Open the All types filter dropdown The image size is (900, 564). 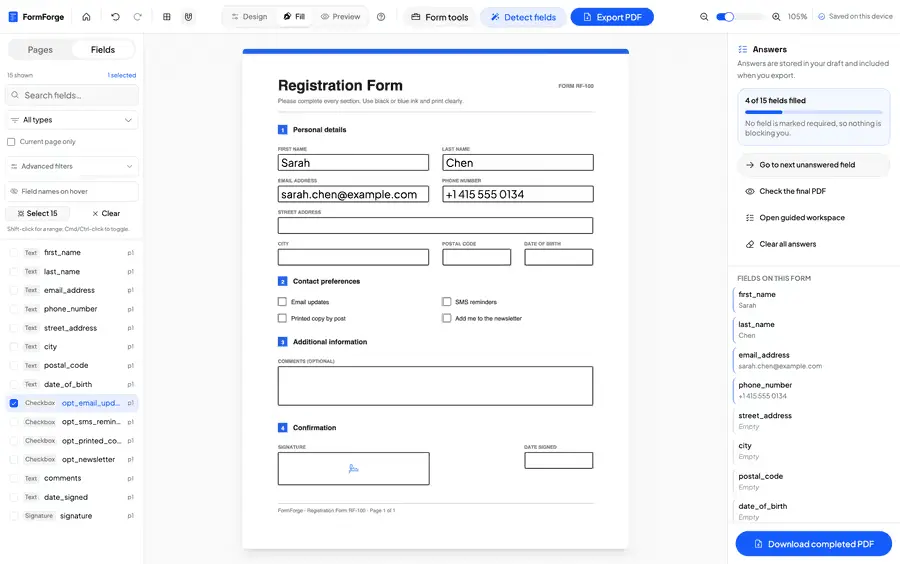(x=72, y=120)
